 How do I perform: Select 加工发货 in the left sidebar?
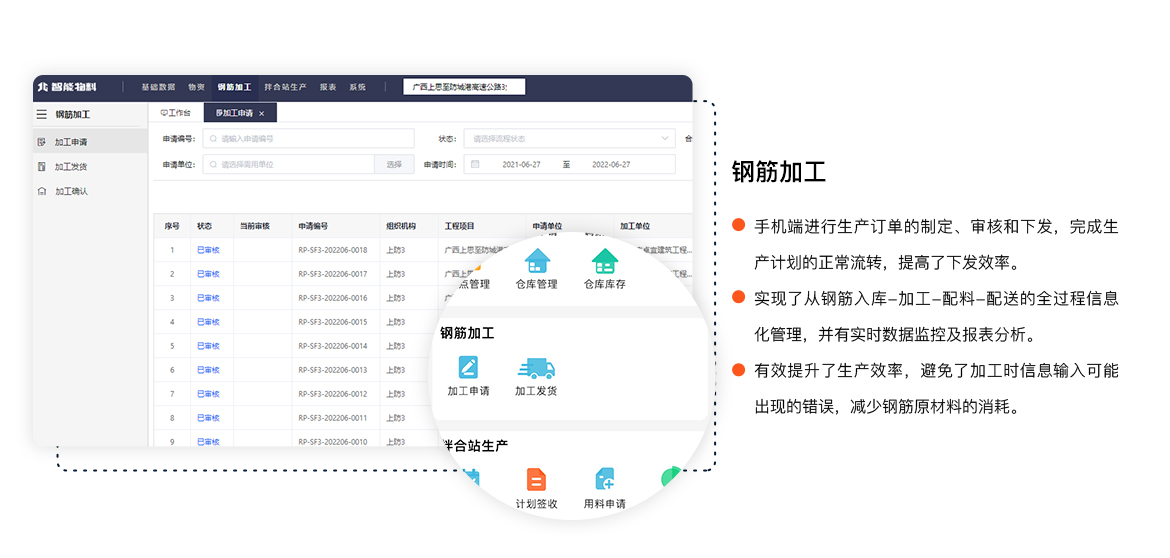pos(70,167)
